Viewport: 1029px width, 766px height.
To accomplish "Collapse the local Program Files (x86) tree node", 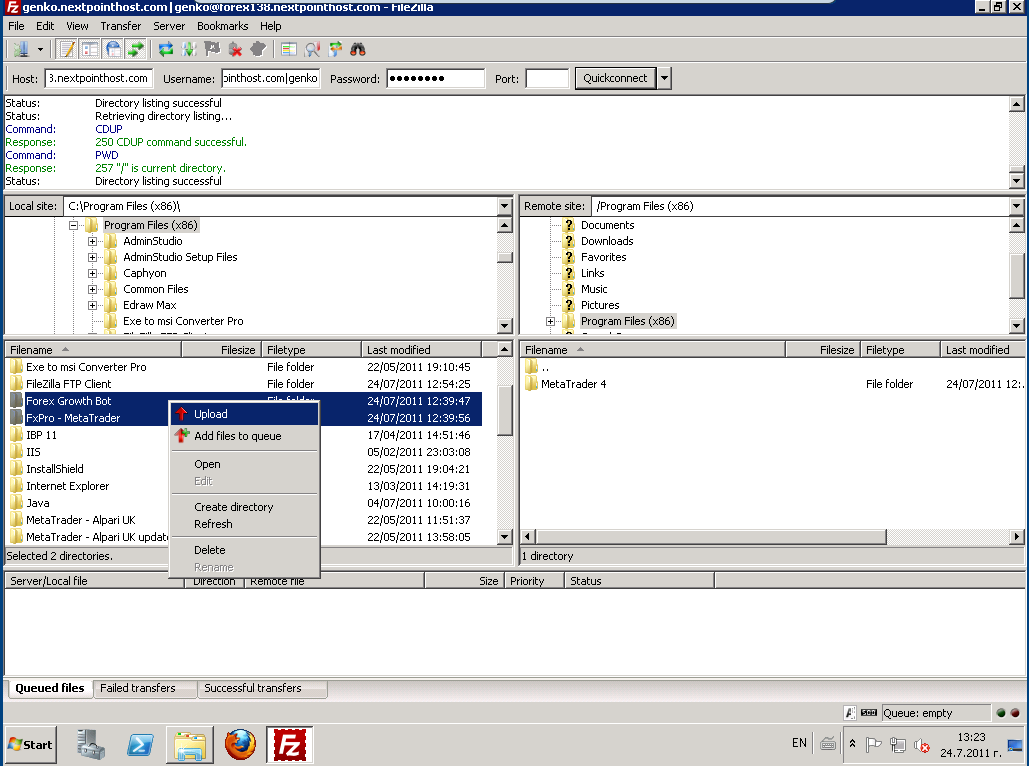I will pyautogui.click(x=74, y=225).
